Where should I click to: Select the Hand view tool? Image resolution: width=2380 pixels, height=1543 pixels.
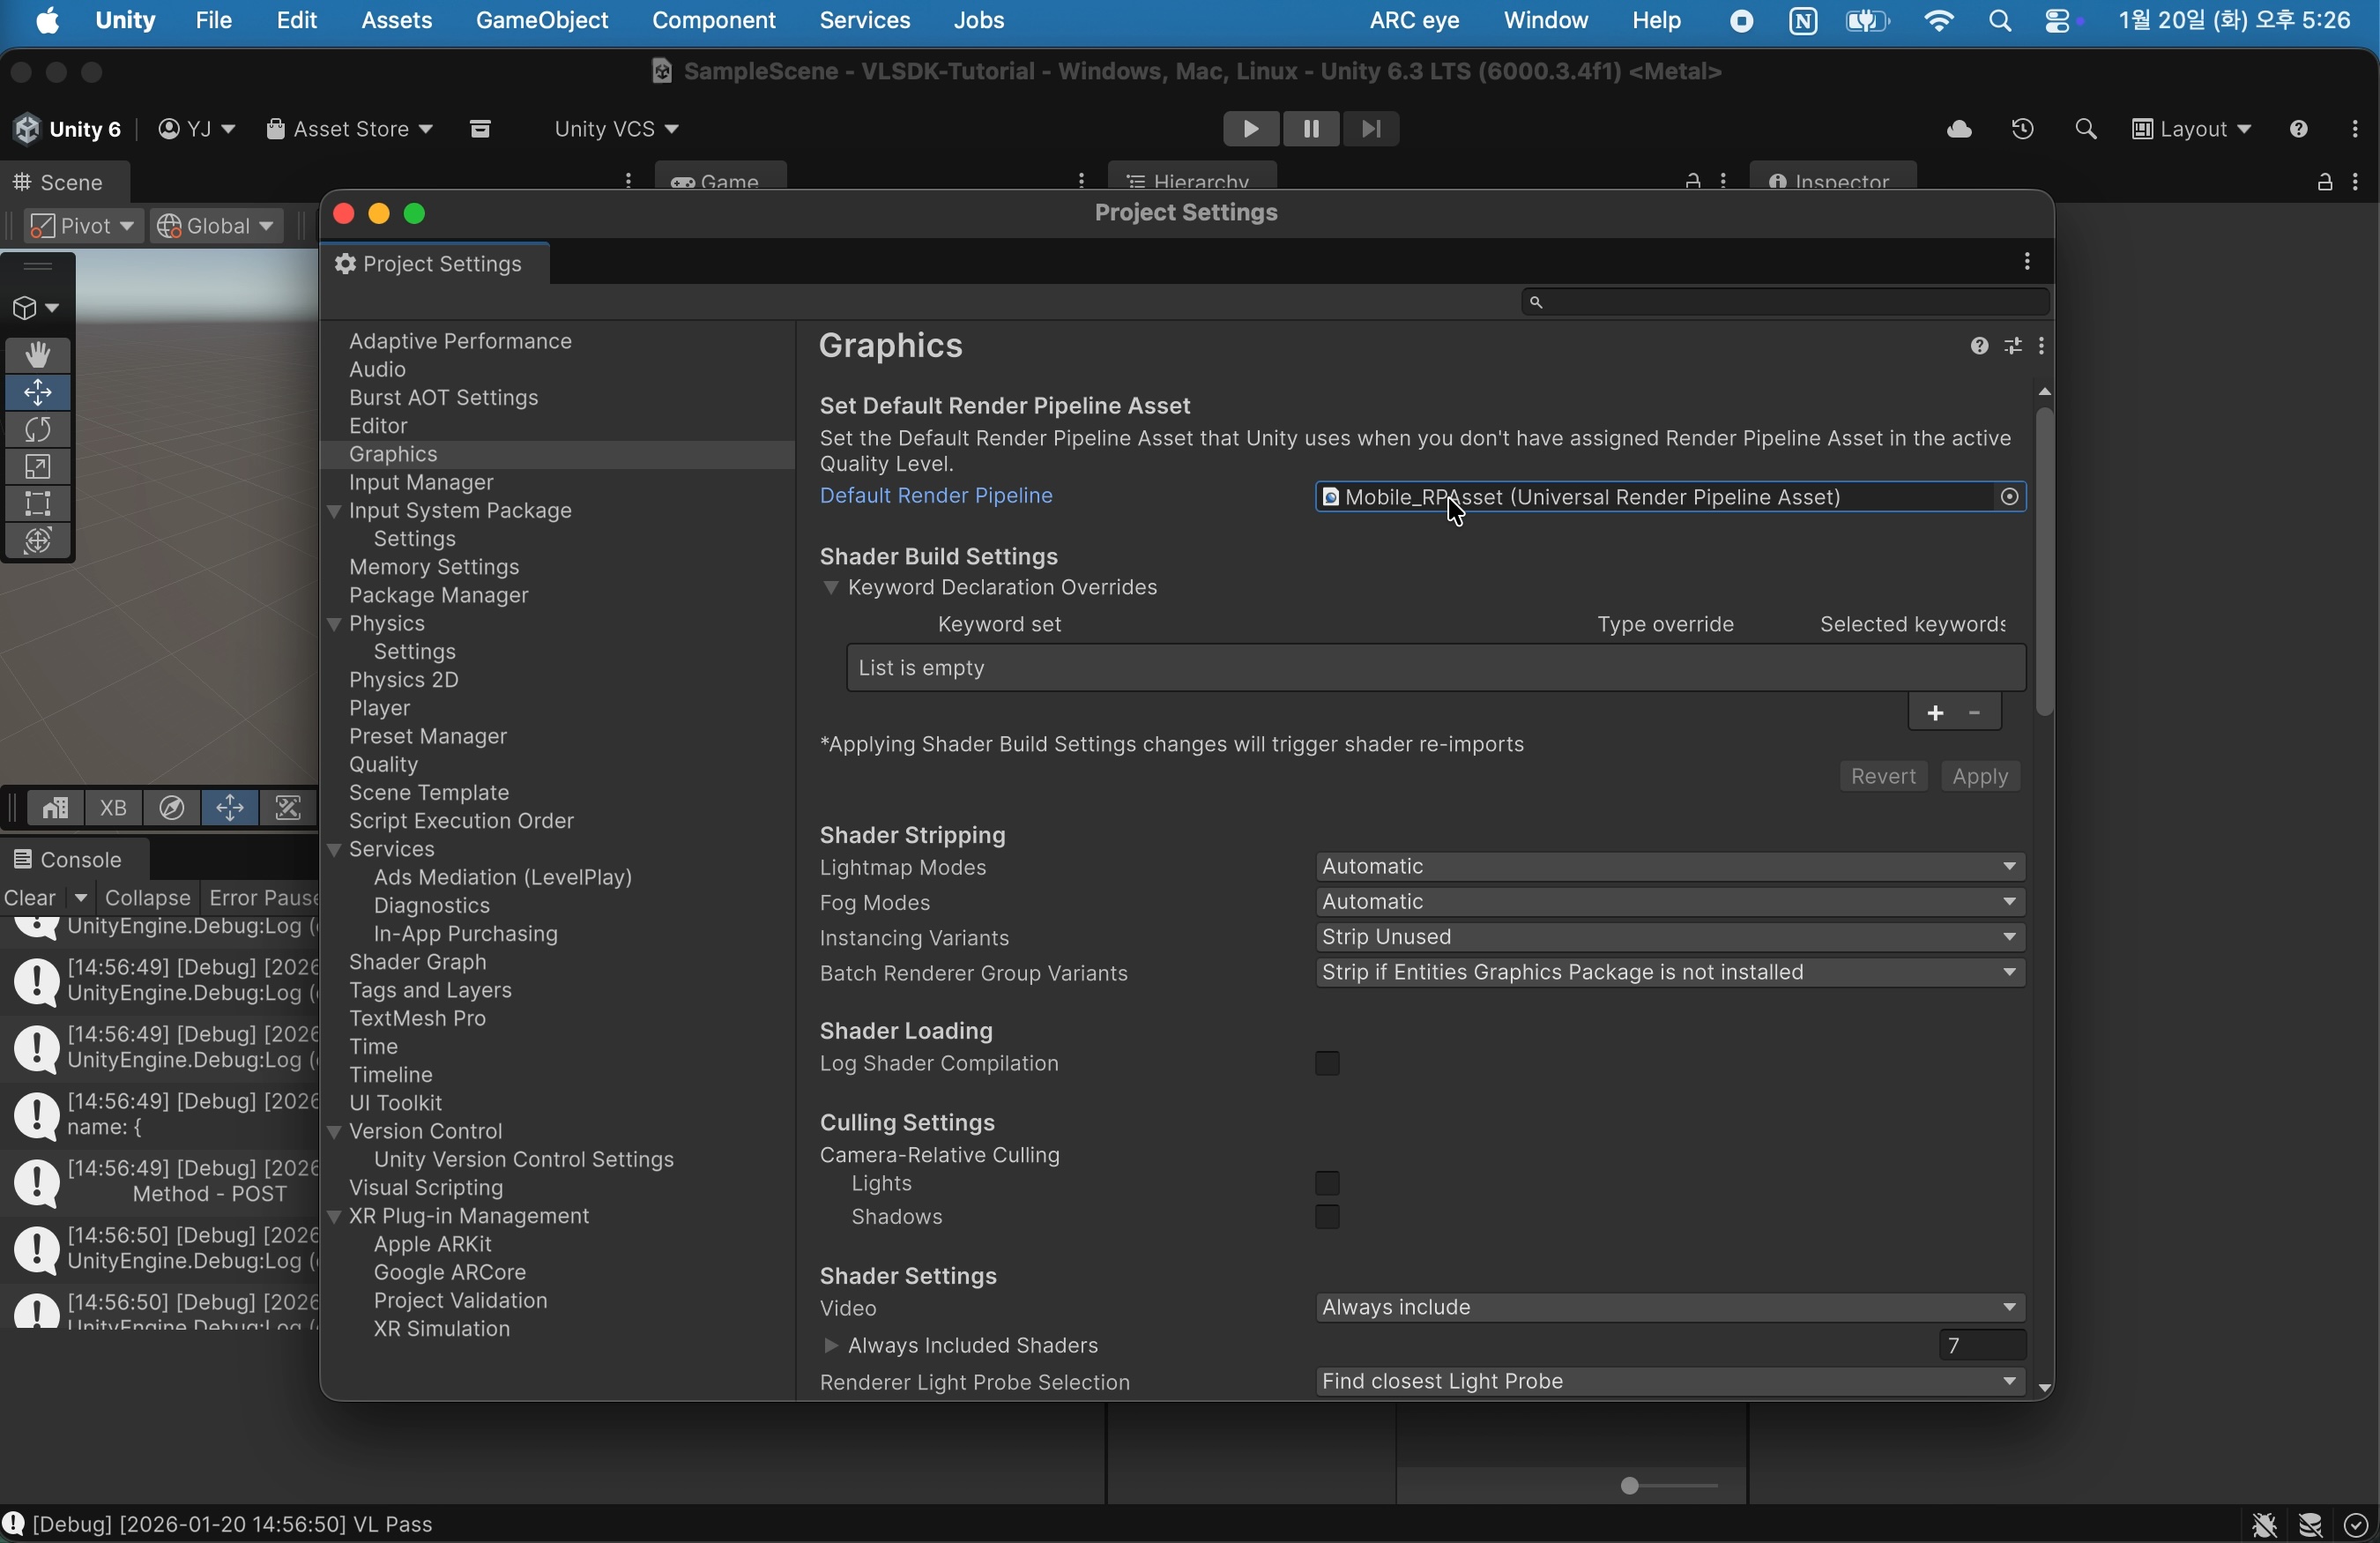[38, 355]
